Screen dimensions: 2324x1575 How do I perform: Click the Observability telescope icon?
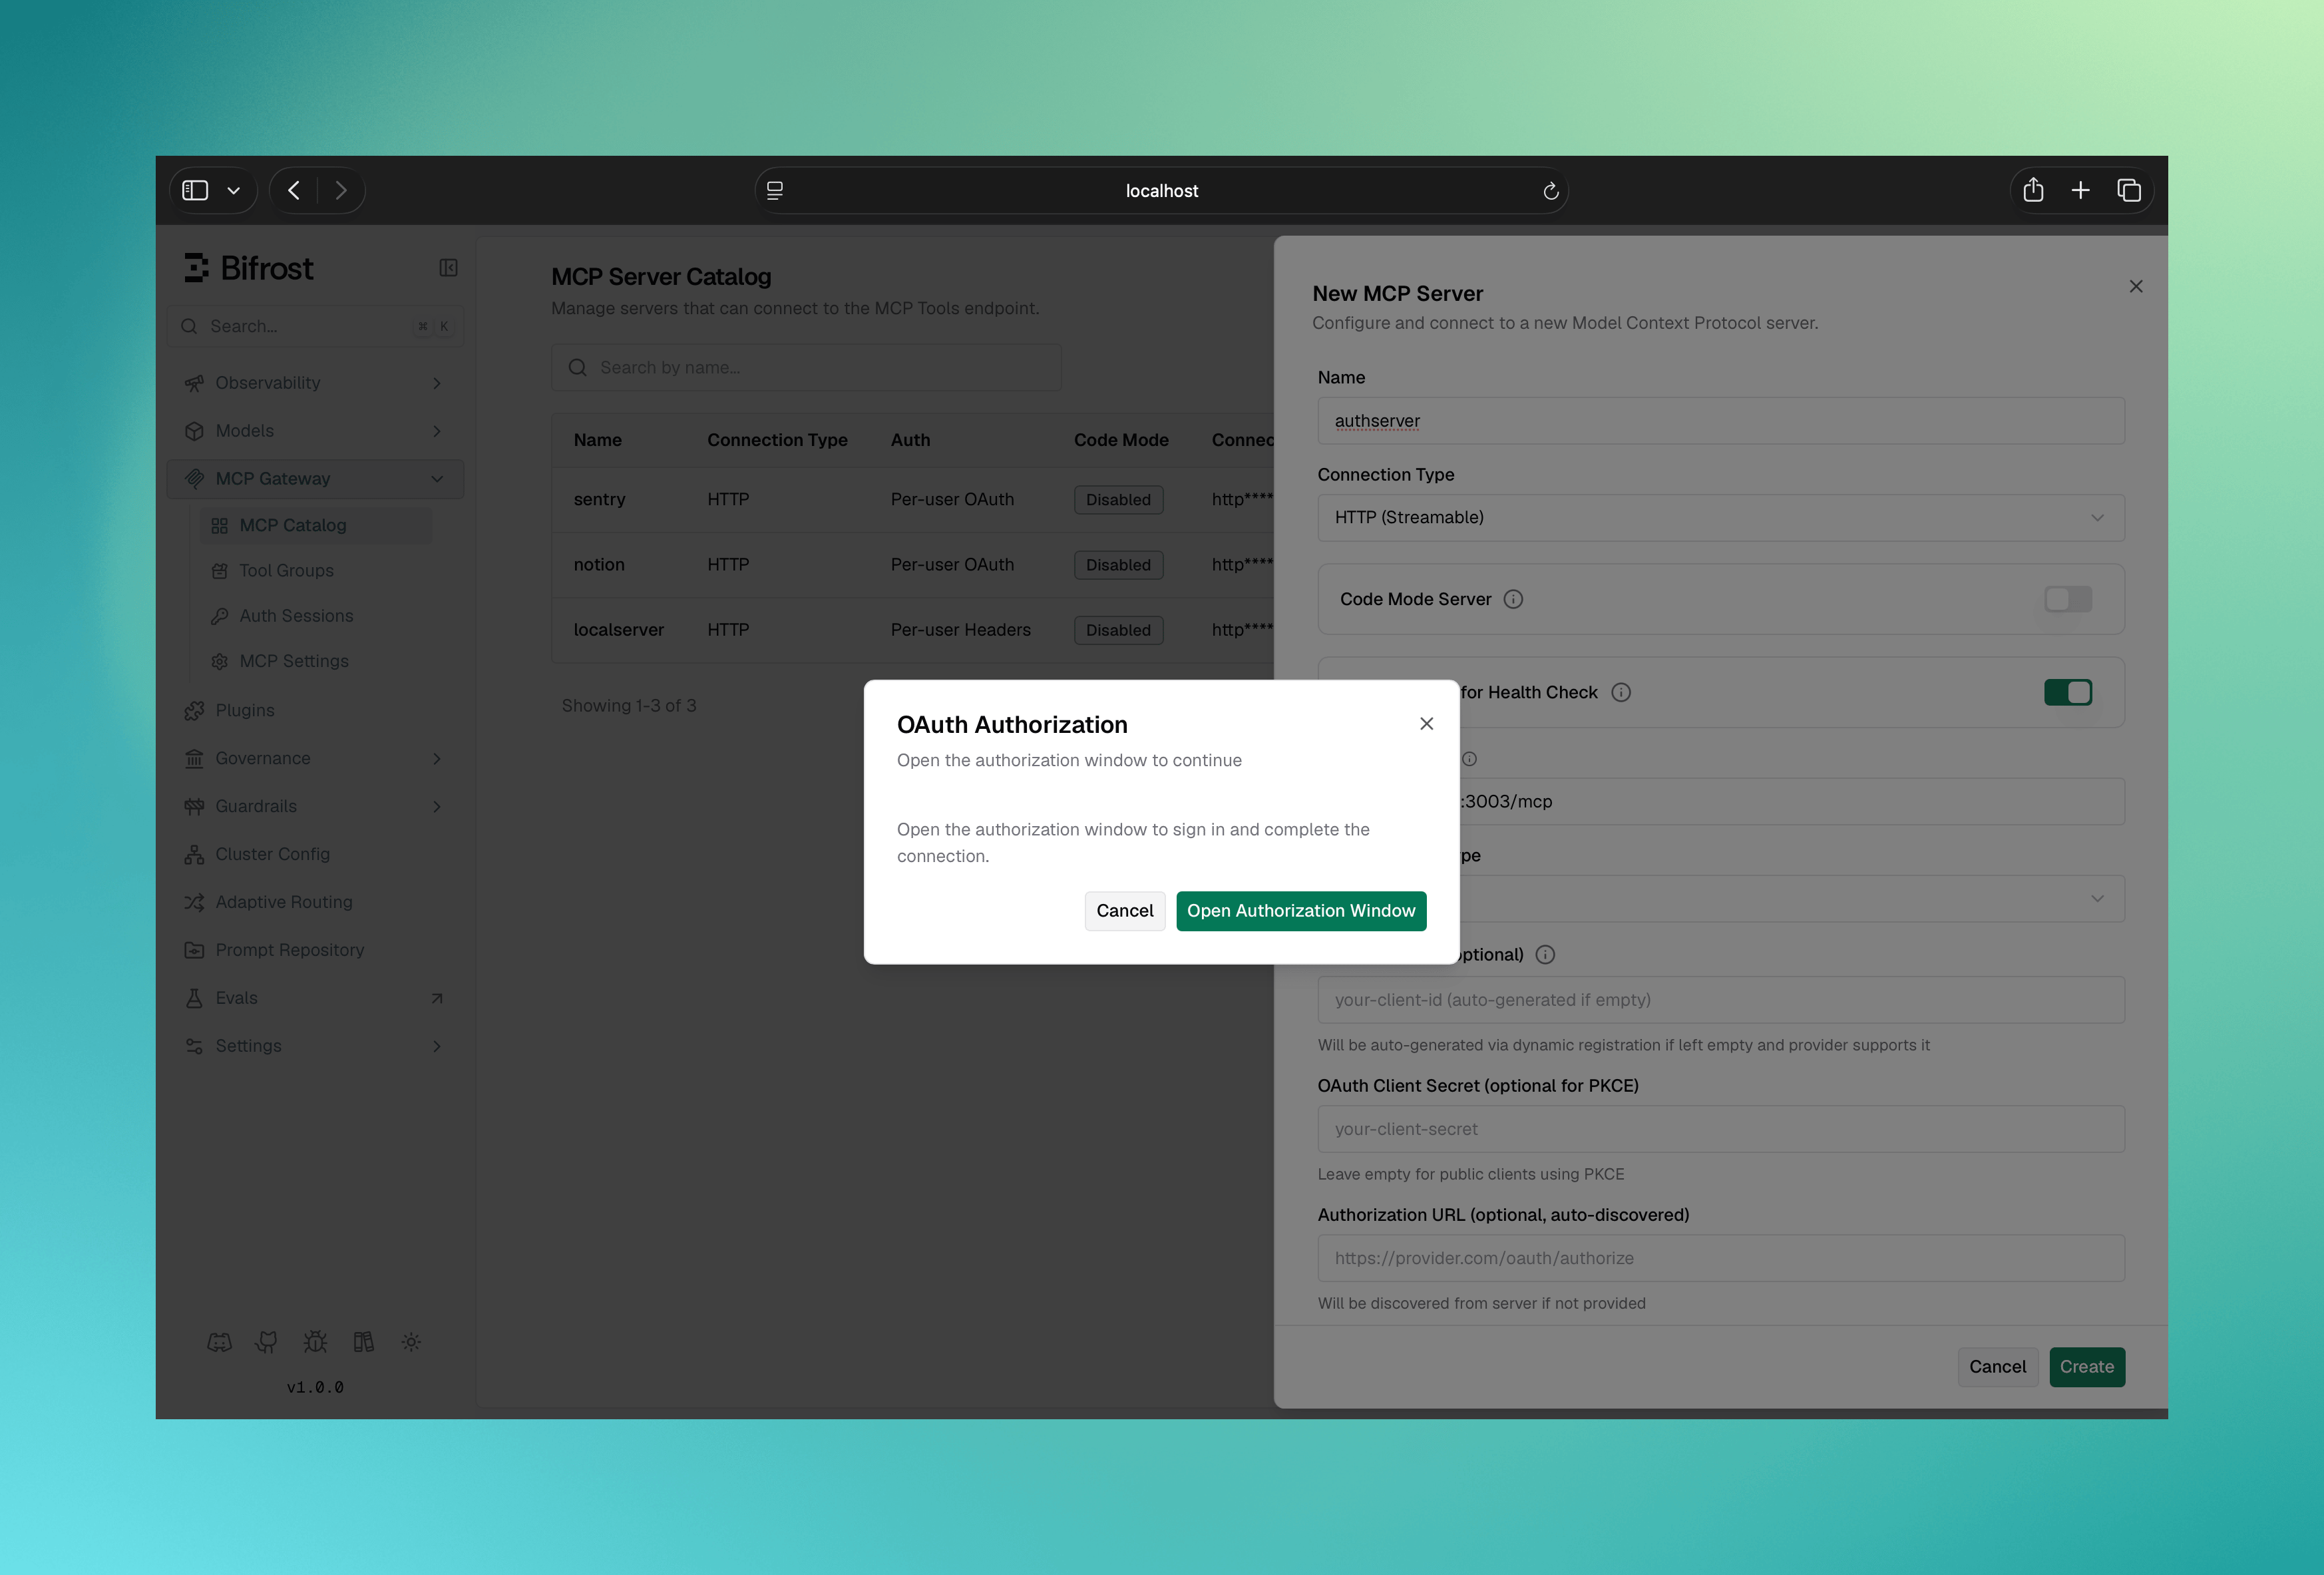194,383
